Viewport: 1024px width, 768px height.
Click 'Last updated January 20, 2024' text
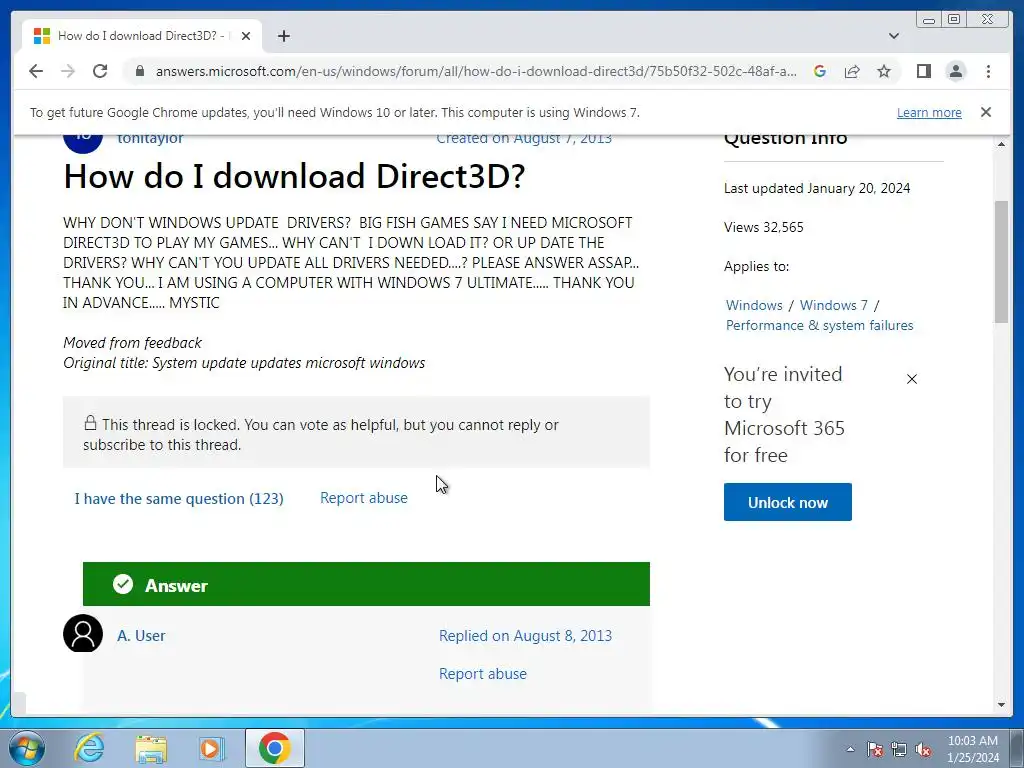point(817,188)
